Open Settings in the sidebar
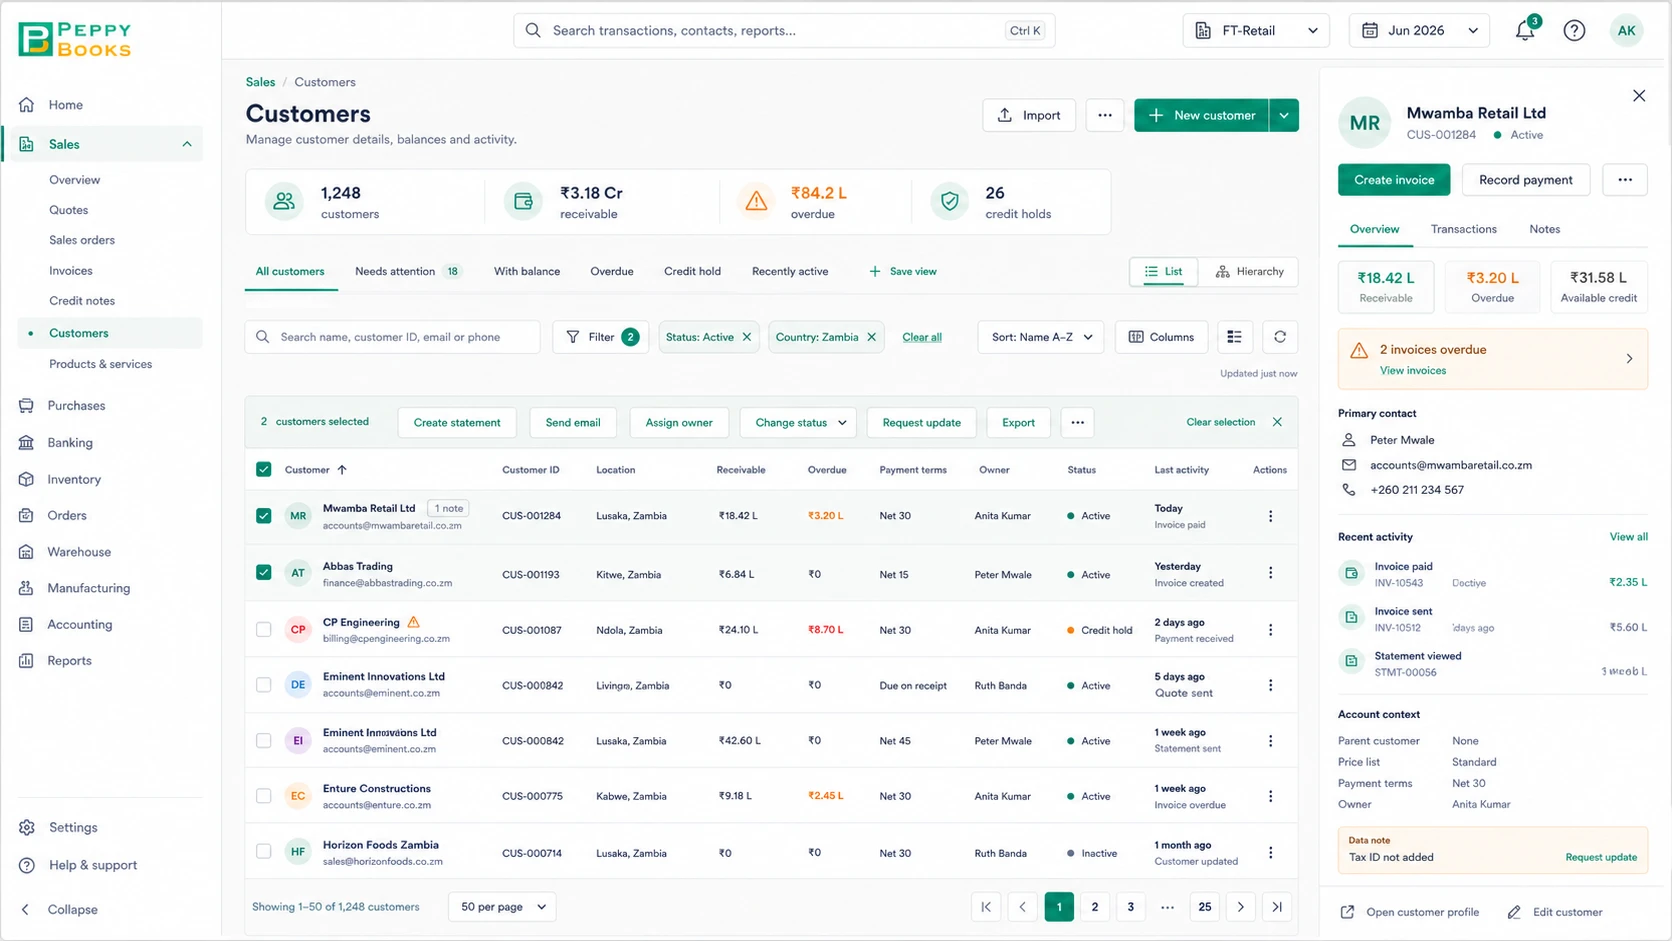This screenshot has height=941, width=1672. (x=73, y=828)
